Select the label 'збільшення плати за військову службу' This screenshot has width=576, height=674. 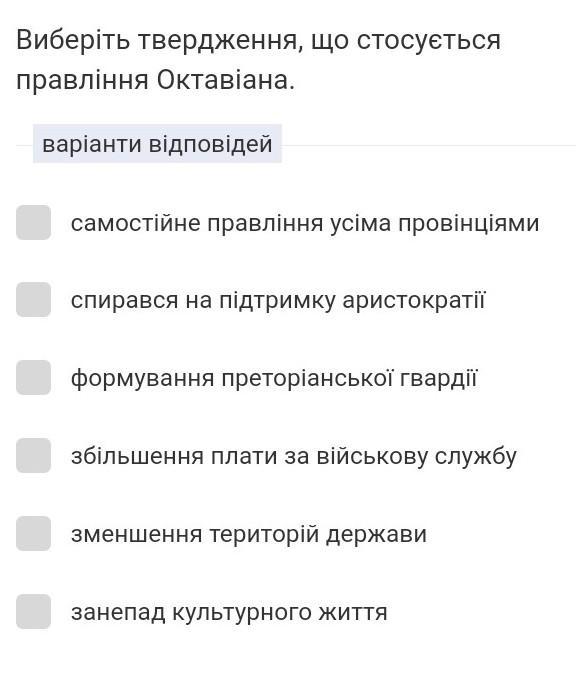[x=294, y=456]
